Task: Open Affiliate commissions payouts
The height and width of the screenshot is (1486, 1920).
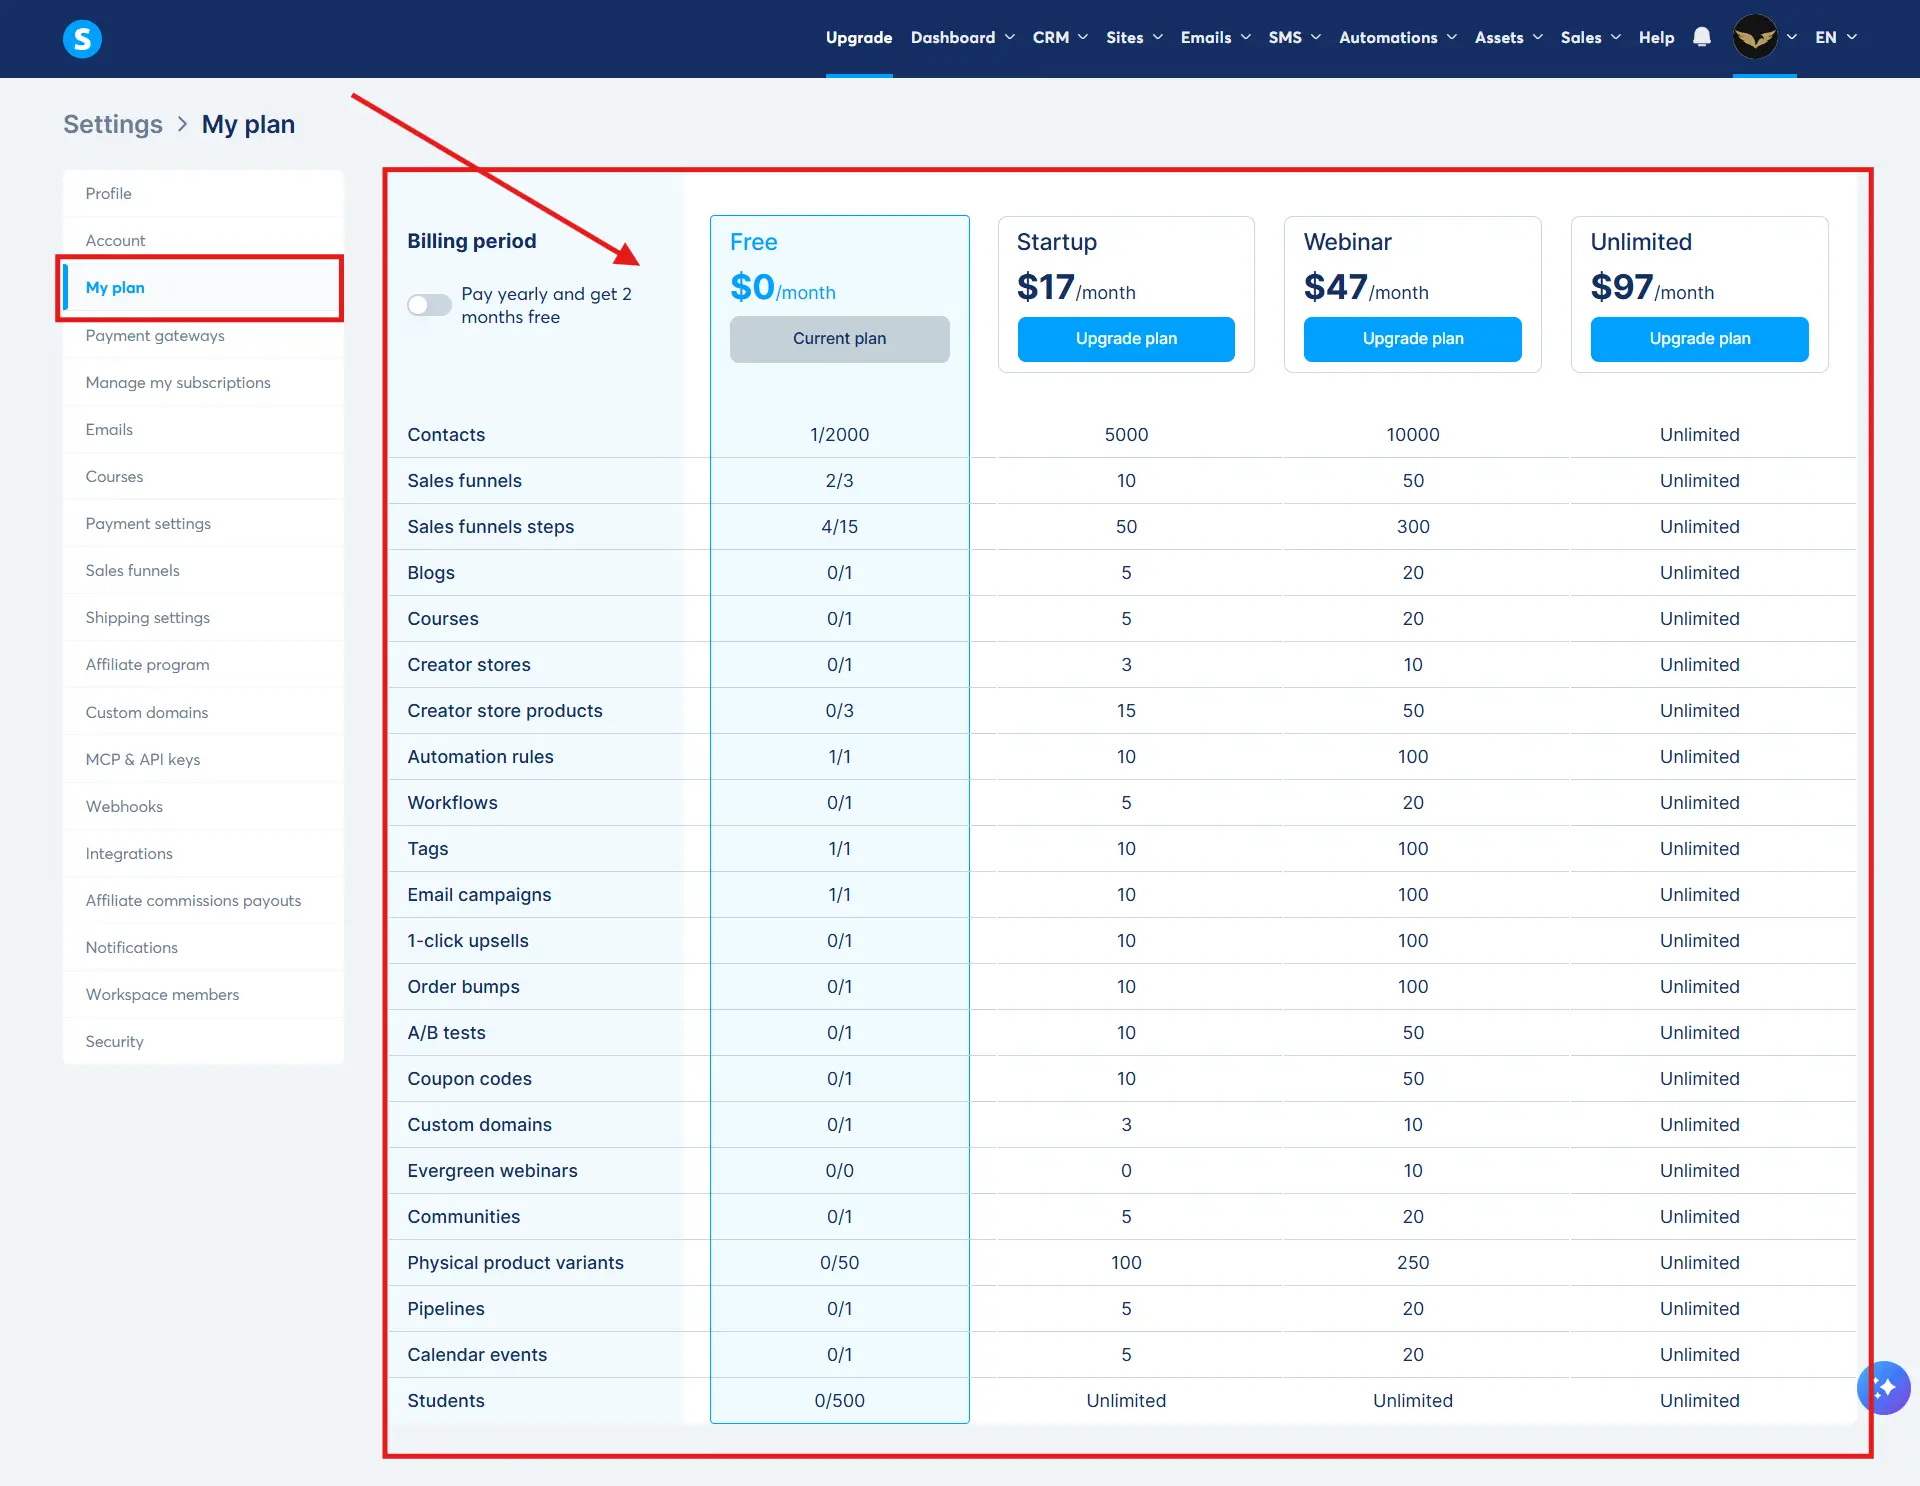Action: click(203, 900)
